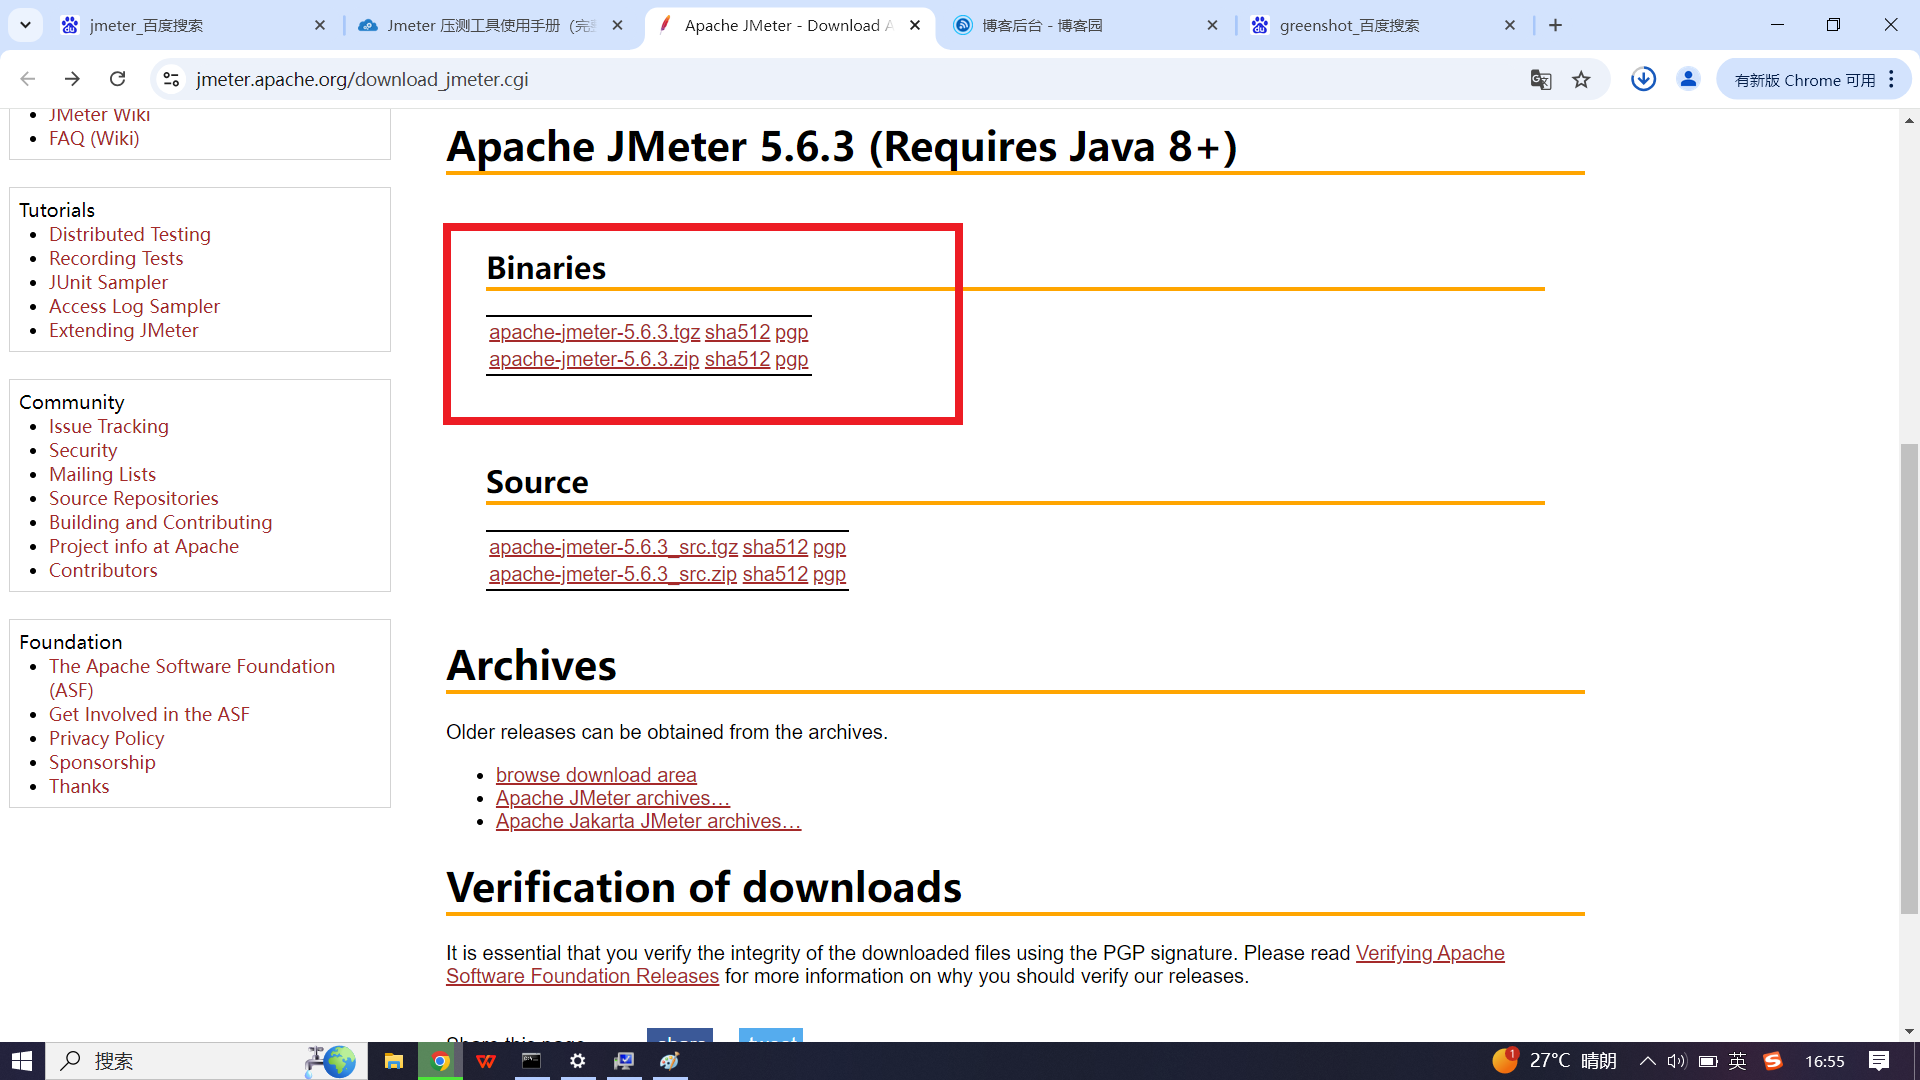Open the Chrome profile avatar icon
Viewport: 1920px width, 1080px height.
click(x=1688, y=79)
